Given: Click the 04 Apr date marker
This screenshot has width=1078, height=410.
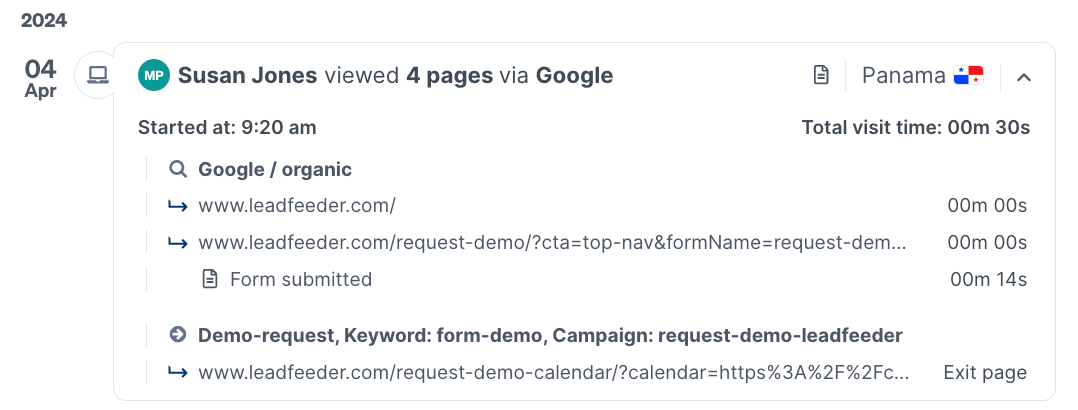Looking at the screenshot, I should coord(41,77).
